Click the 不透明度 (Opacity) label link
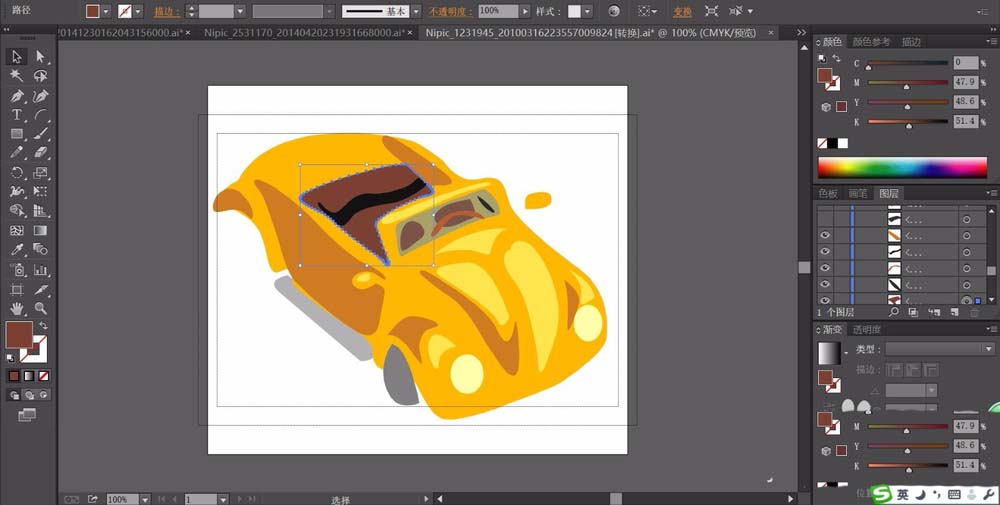 pos(451,11)
